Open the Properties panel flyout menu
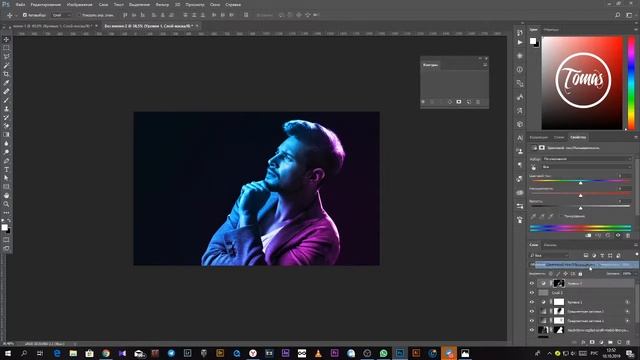 pyautogui.click(x=636, y=137)
